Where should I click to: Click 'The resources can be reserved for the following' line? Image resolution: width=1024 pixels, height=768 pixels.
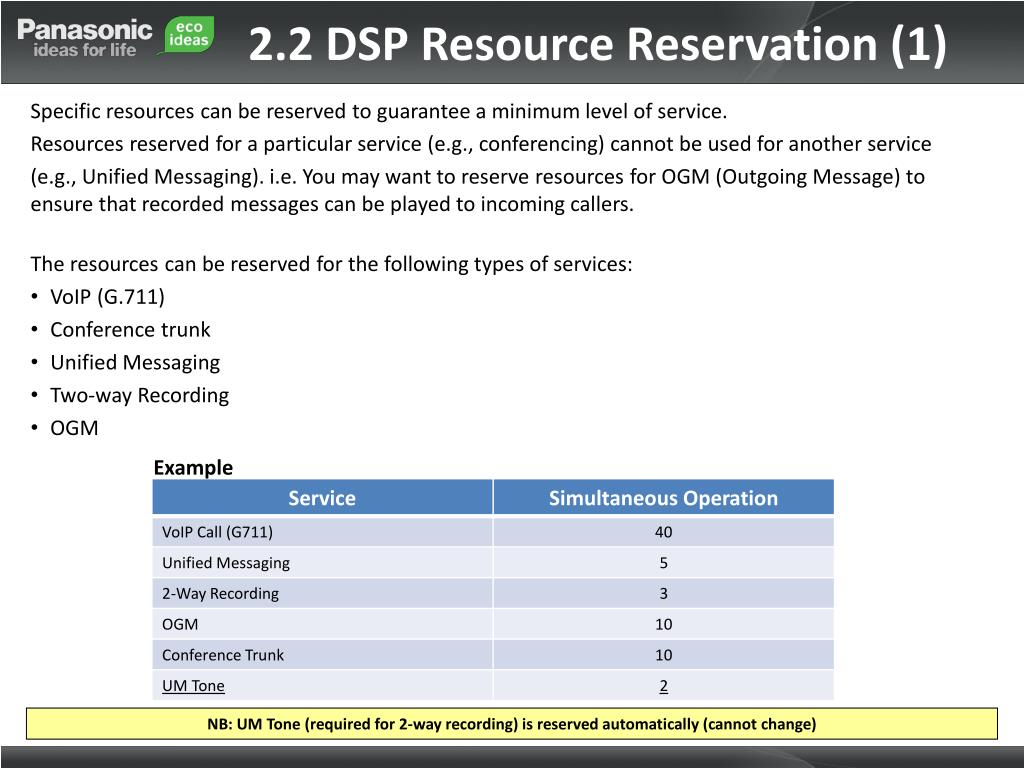(331, 264)
